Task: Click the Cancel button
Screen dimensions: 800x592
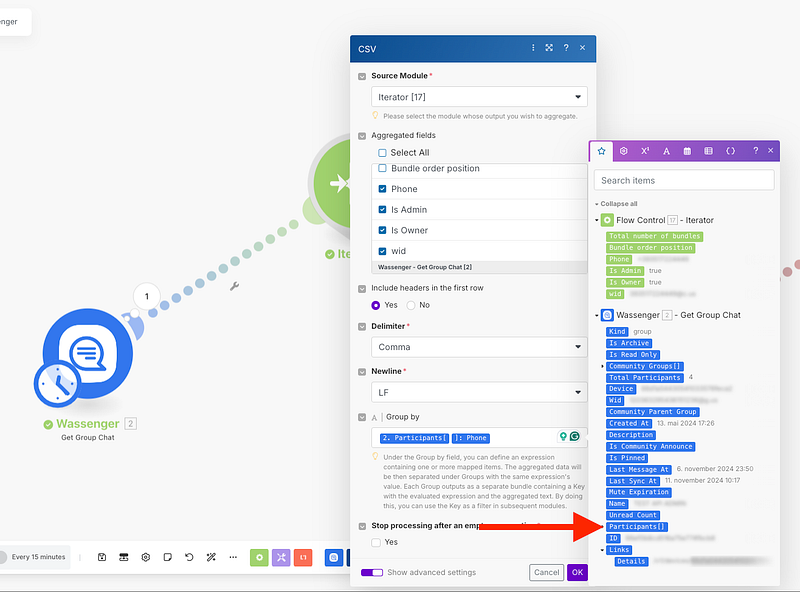Action: pos(546,572)
